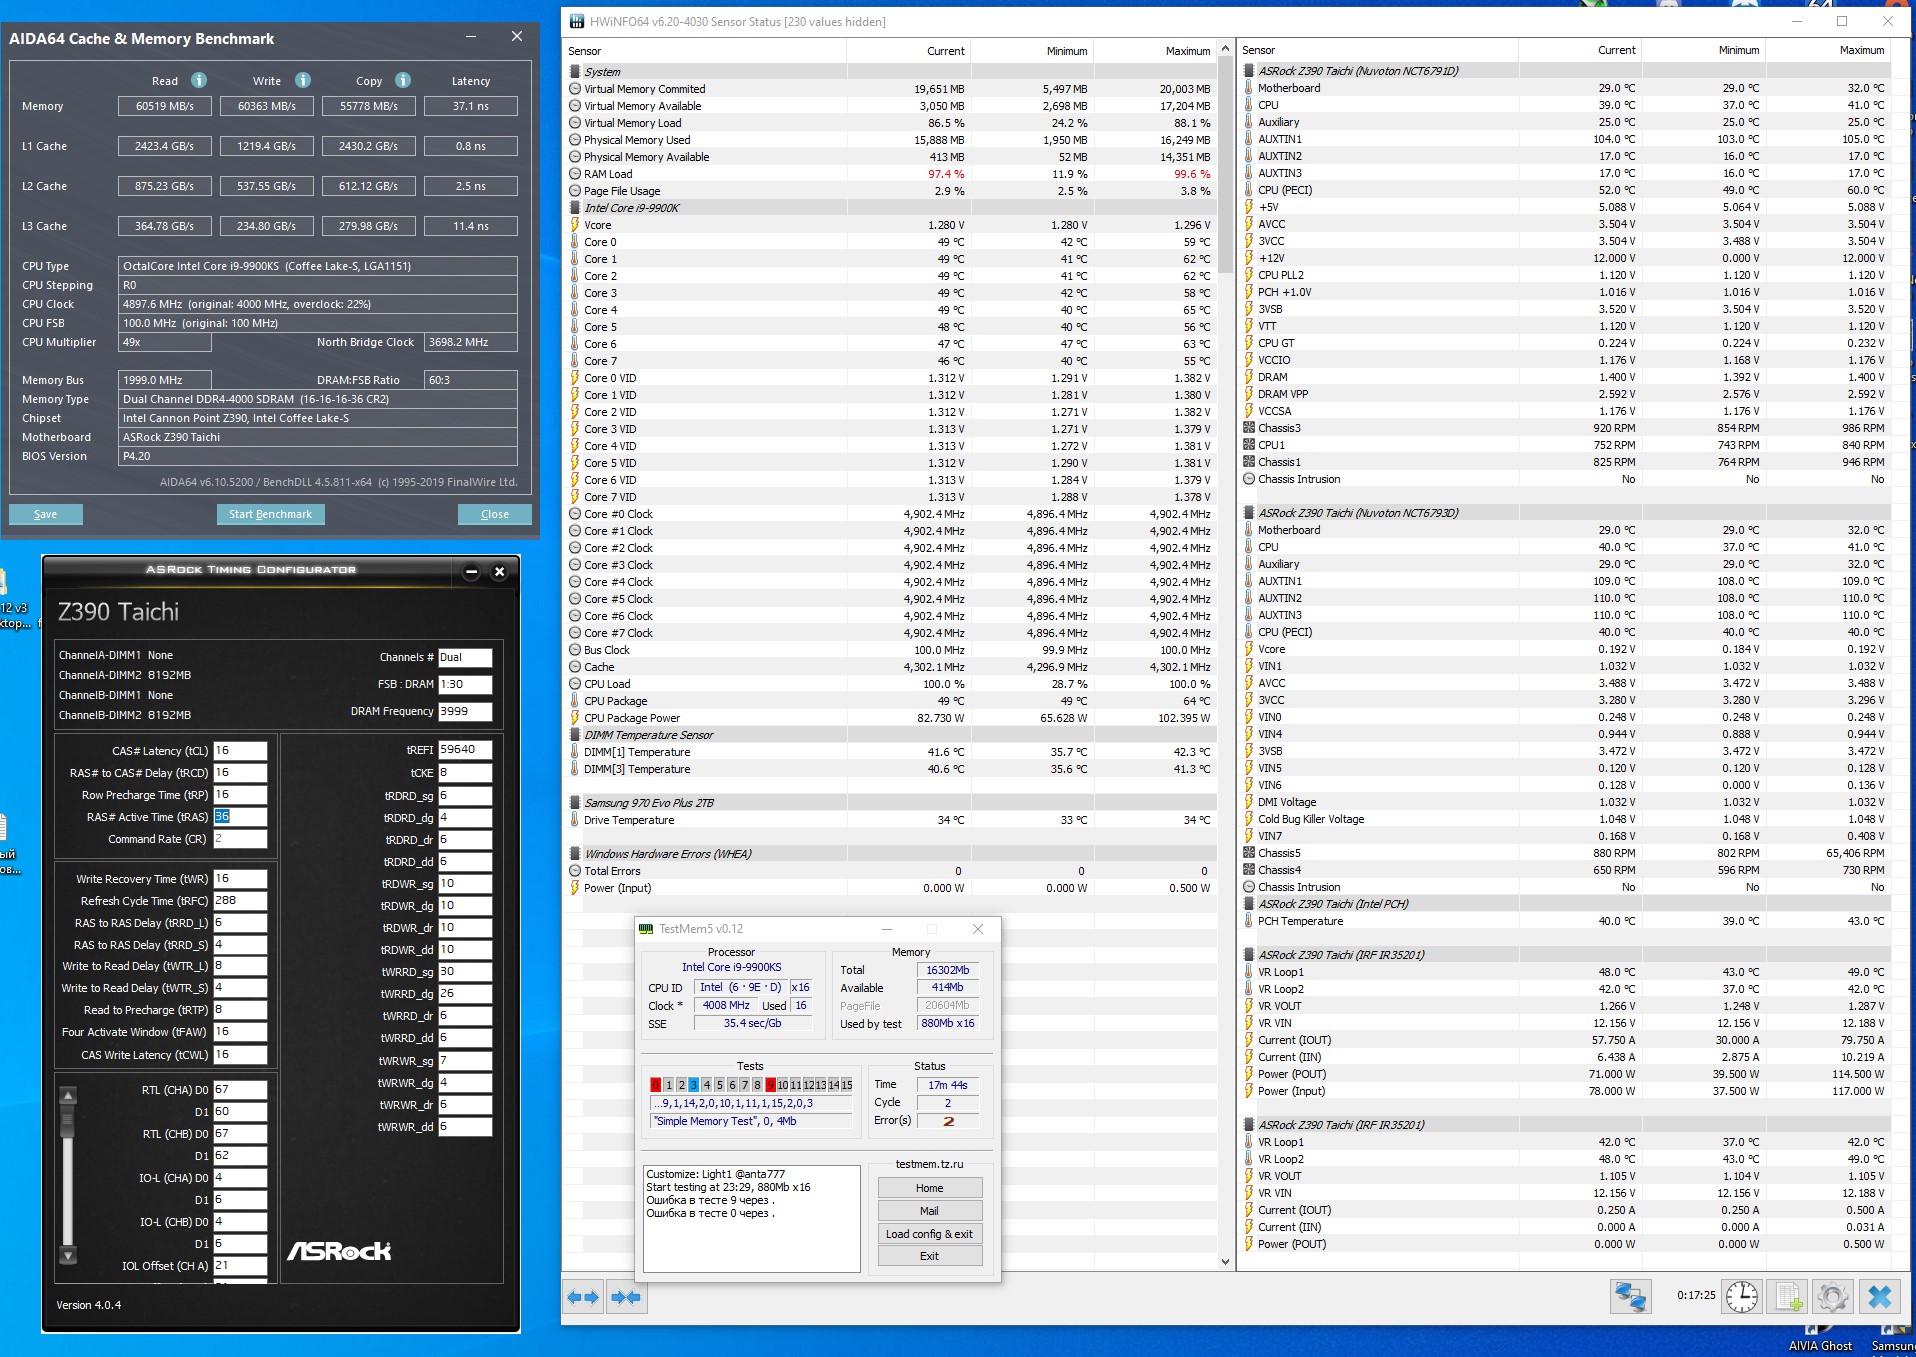This screenshot has height=1357, width=1916.
Task: Click the Refresh Cycle Time (tRFC) field
Action: point(240,901)
